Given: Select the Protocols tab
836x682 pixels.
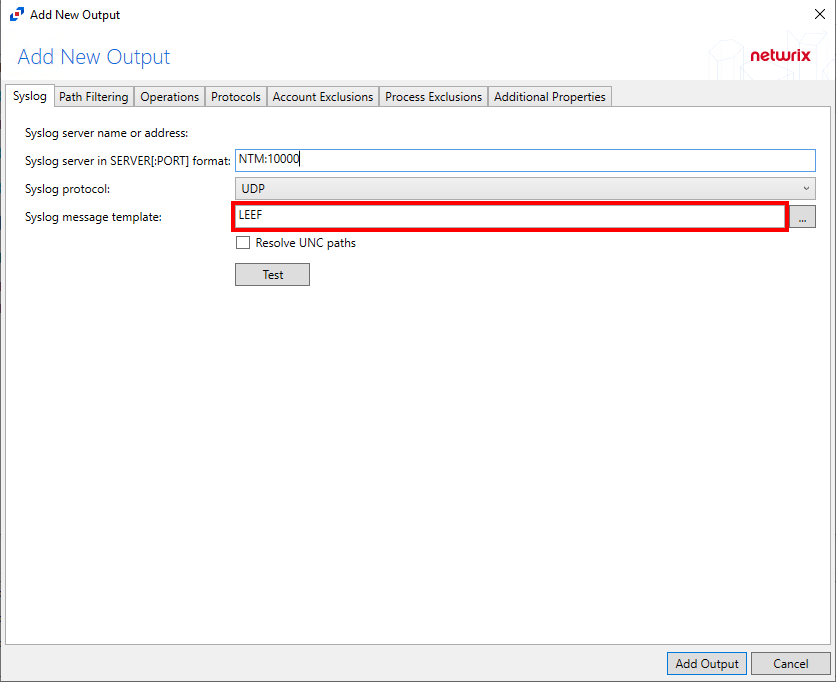Looking at the screenshot, I should click(236, 97).
